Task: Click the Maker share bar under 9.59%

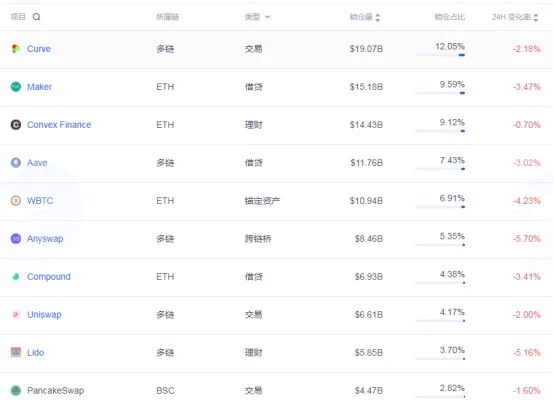Action: (440, 93)
